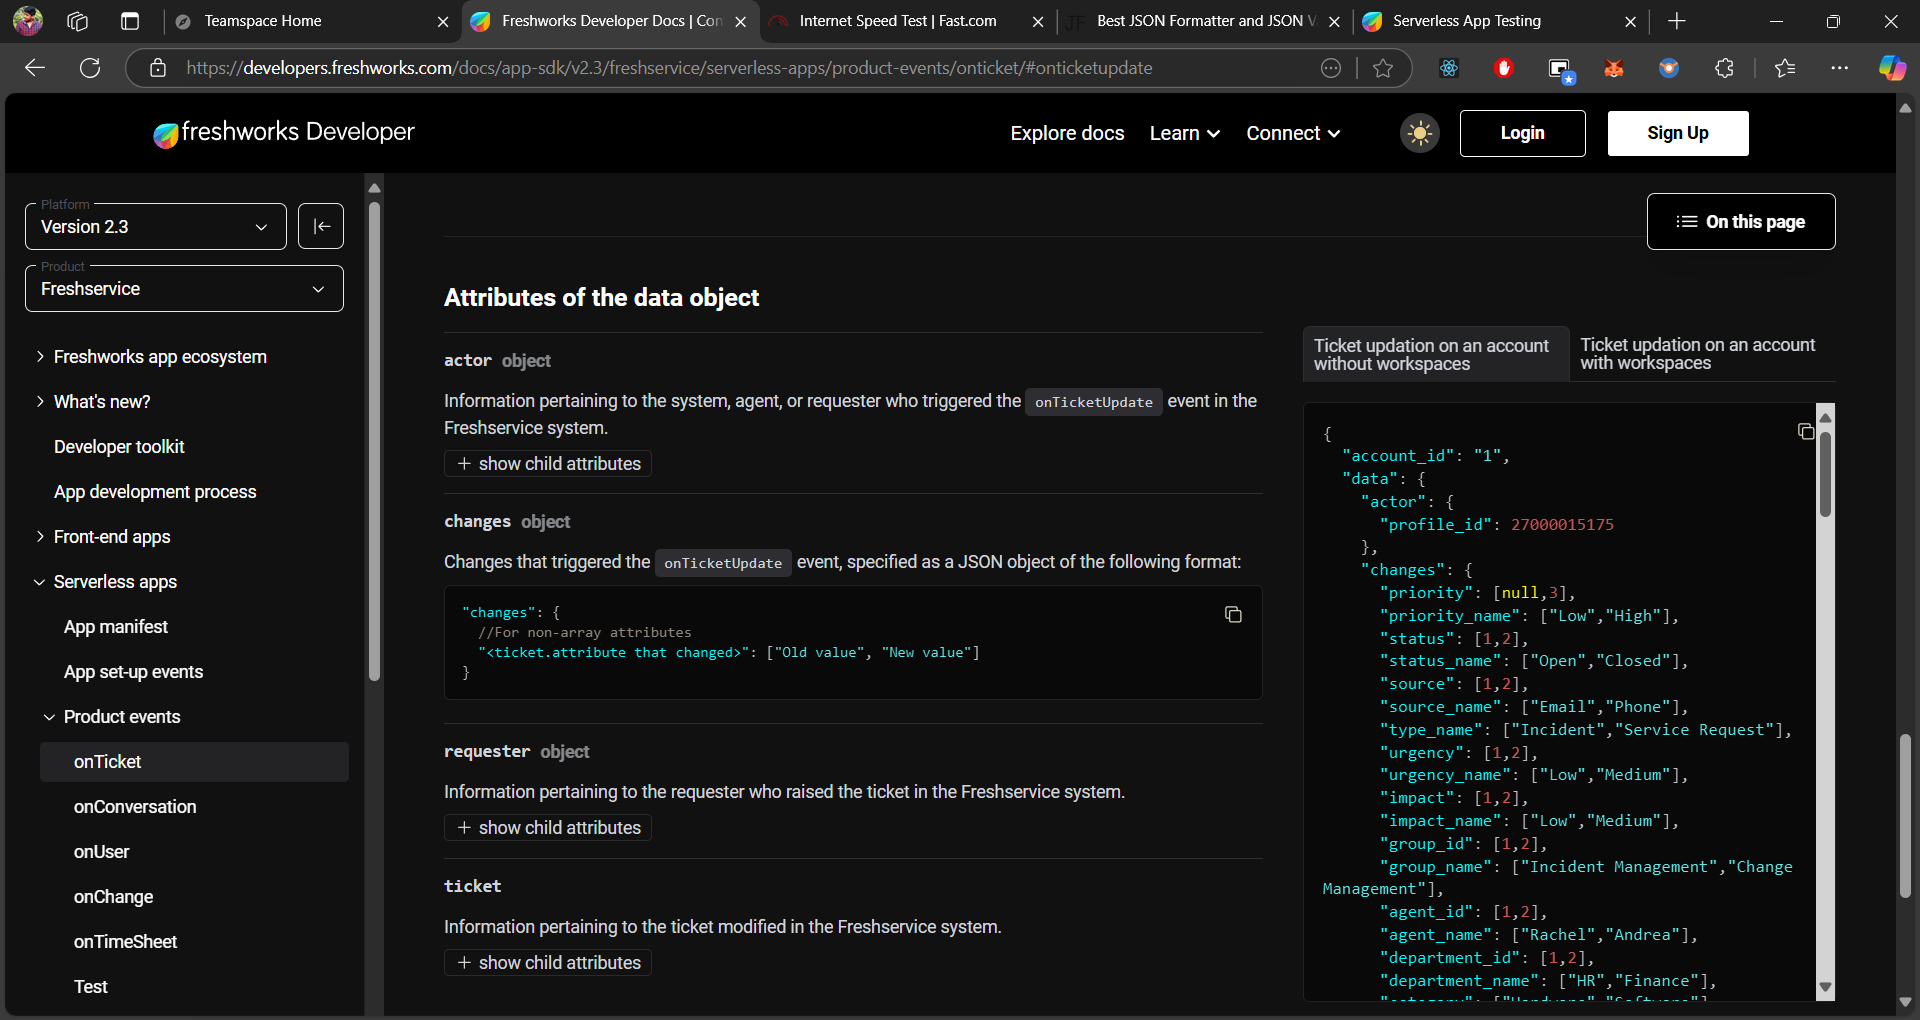Open Copilot sidebar icon
Image resolution: width=1920 pixels, height=1020 pixels.
click(x=1892, y=68)
